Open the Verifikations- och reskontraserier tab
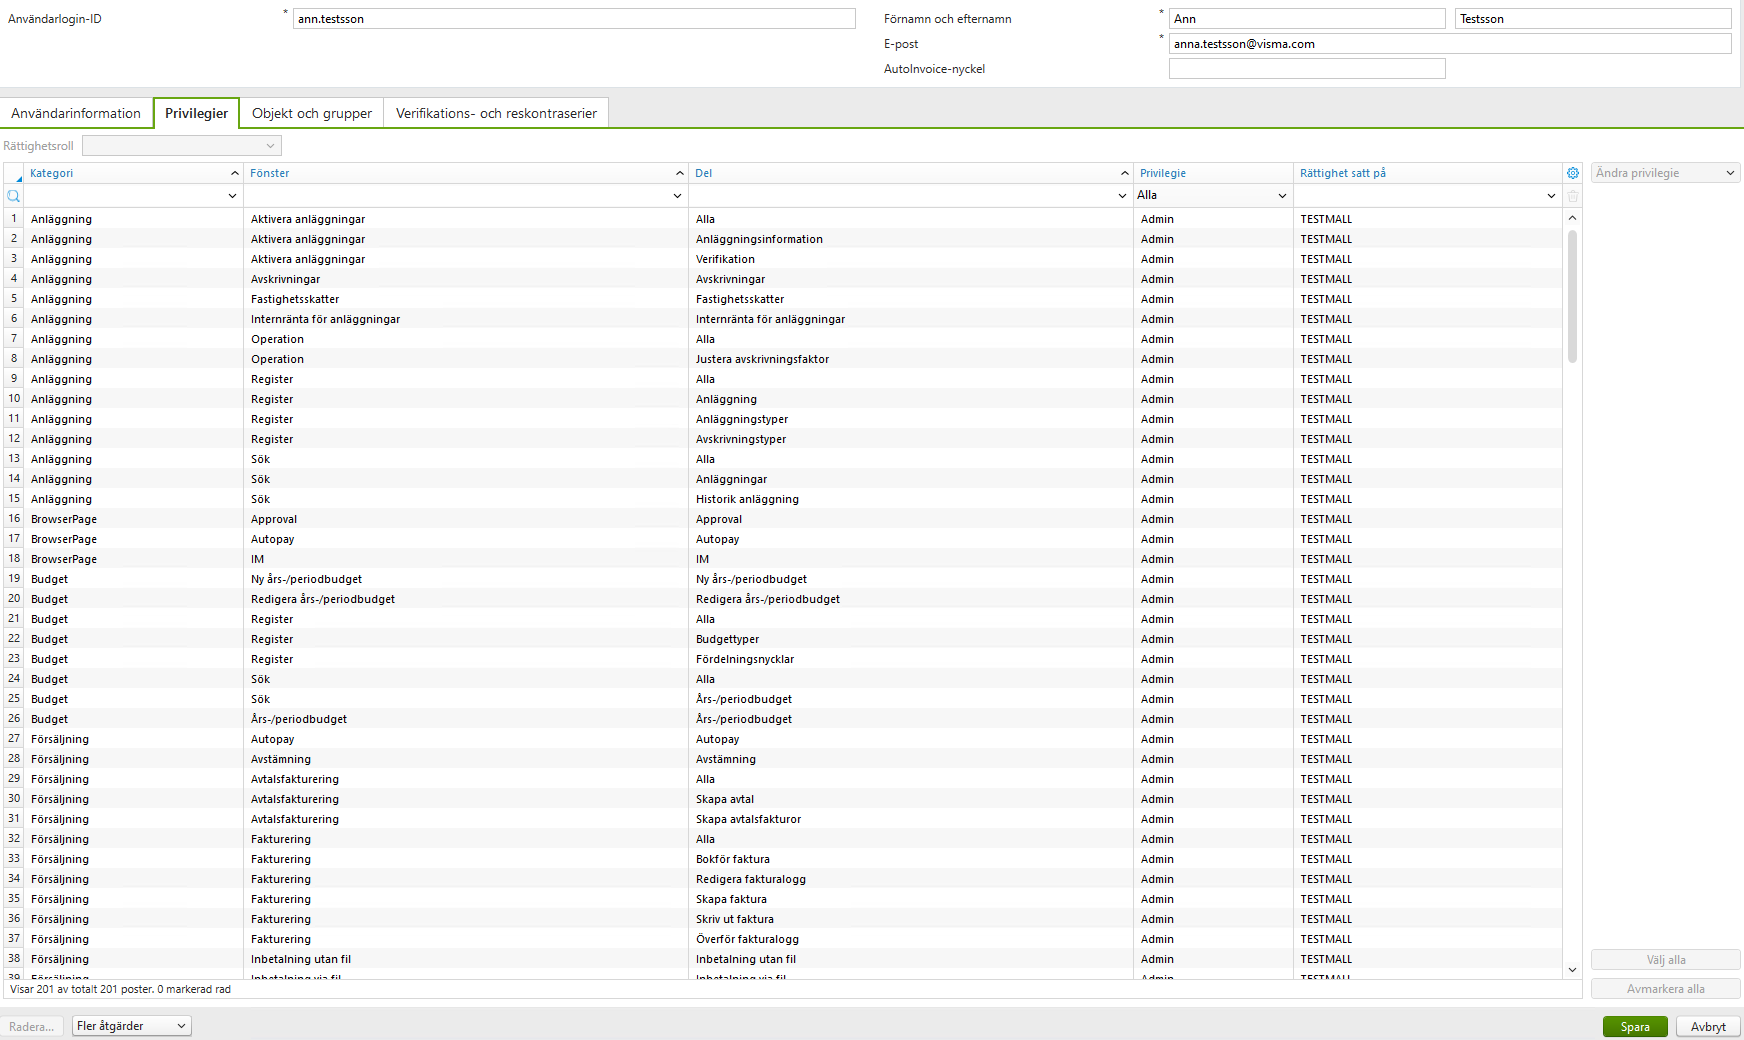The height and width of the screenshot is (1040, 1744). (495, 113)
